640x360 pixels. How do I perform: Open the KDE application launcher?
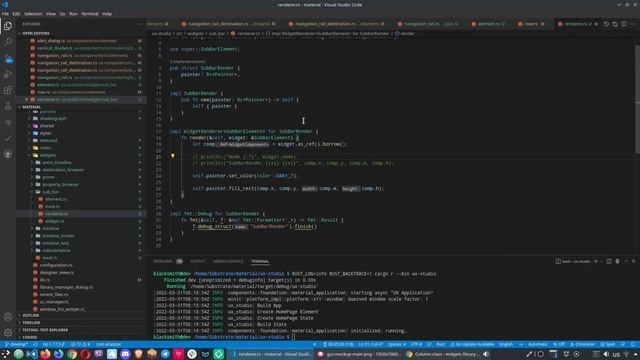click(x=5, y=354)
